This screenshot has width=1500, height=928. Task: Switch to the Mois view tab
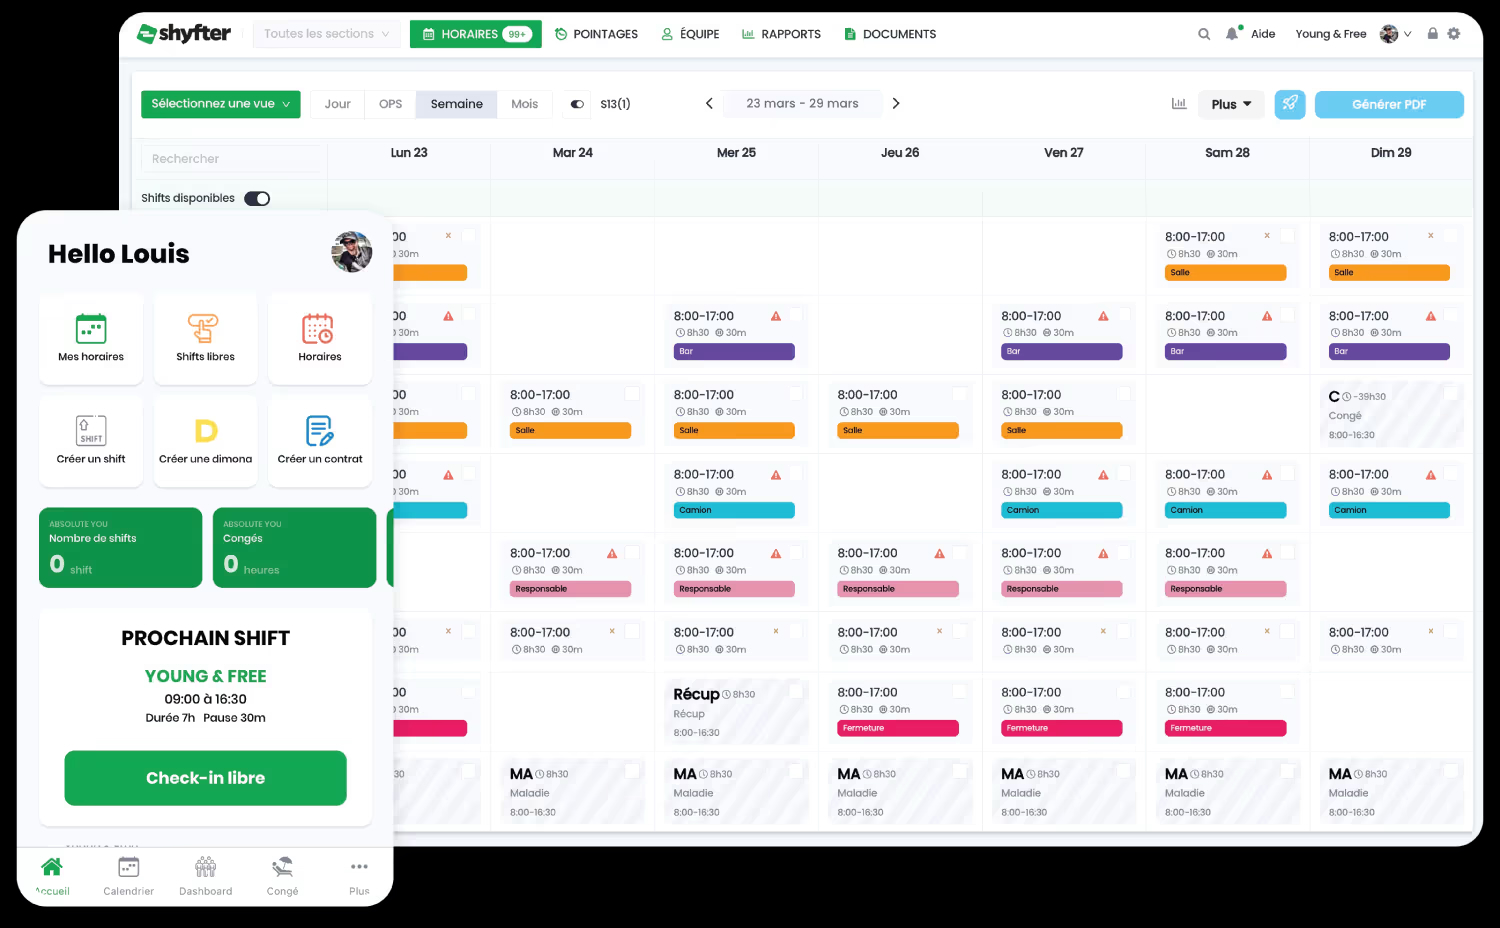coord(524,104)
